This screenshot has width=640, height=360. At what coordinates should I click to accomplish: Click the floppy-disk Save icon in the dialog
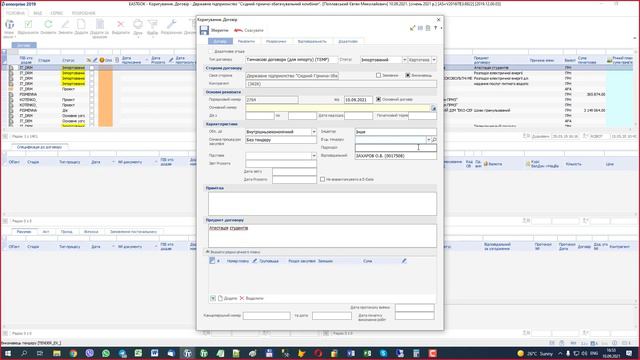coord(204,30)
